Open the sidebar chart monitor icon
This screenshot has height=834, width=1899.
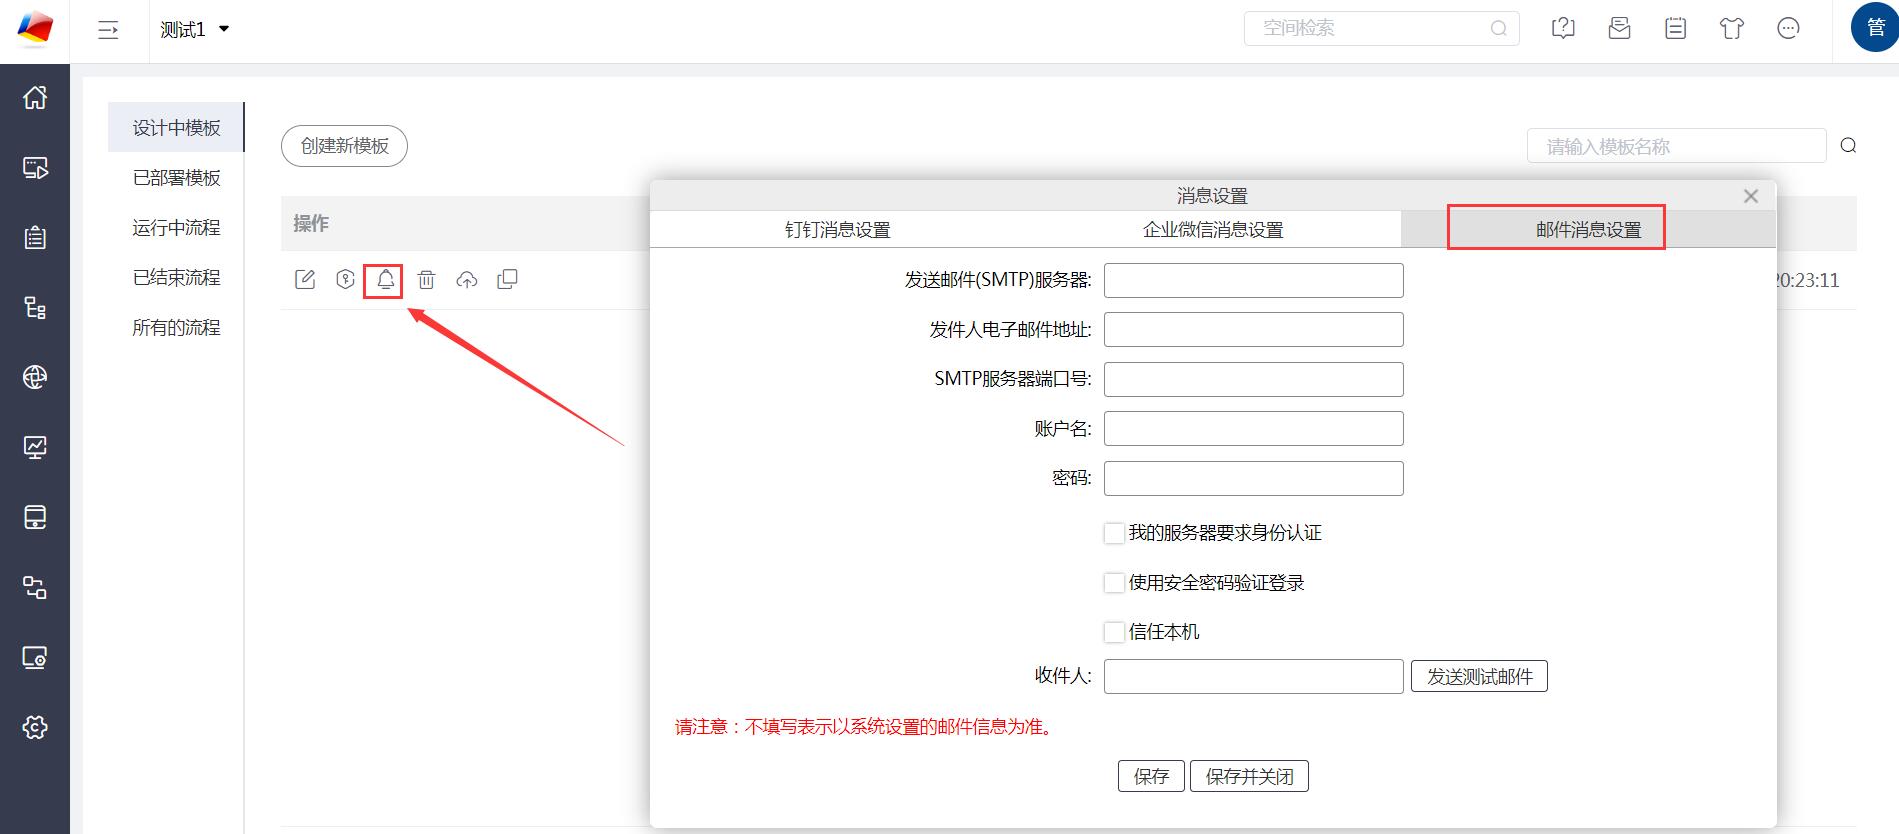(35, 447)
